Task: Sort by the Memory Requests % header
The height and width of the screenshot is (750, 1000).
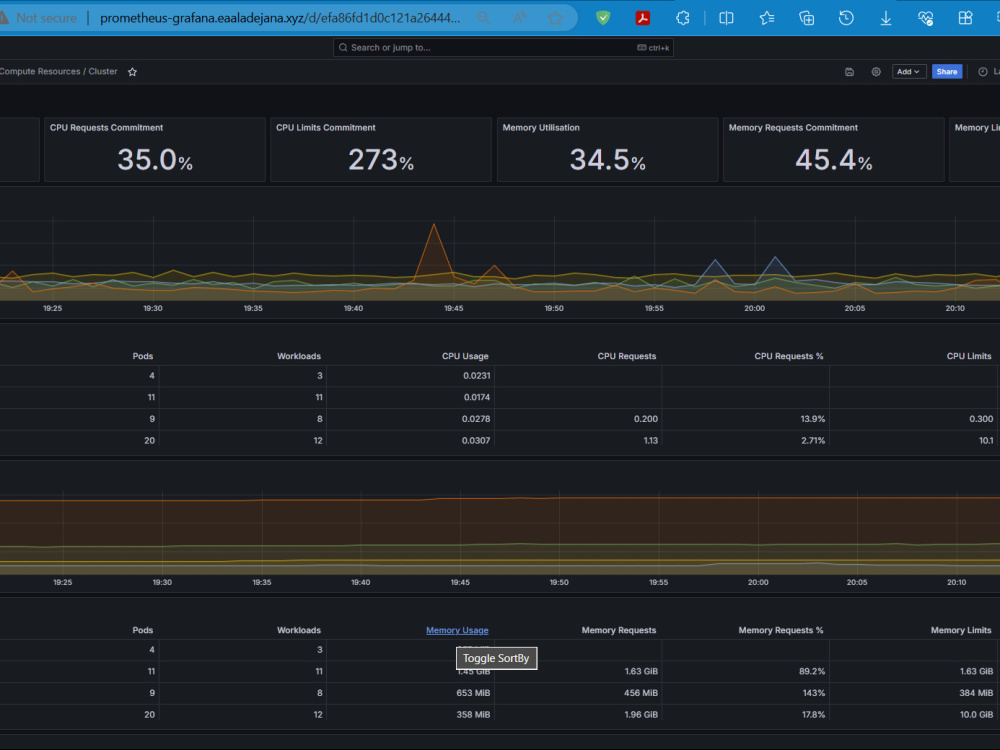Action: coord(781,630)
